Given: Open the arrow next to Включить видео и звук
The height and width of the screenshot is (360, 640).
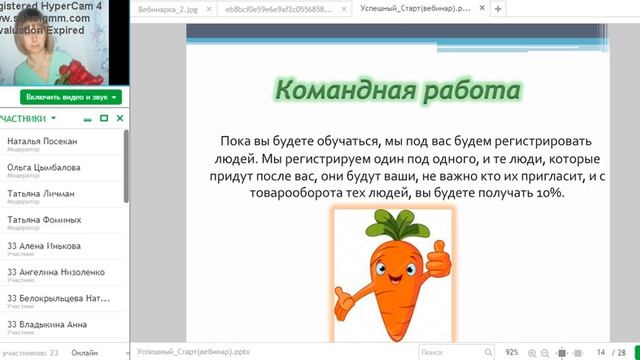Looking at the screenshot, I should coord(114,97).
